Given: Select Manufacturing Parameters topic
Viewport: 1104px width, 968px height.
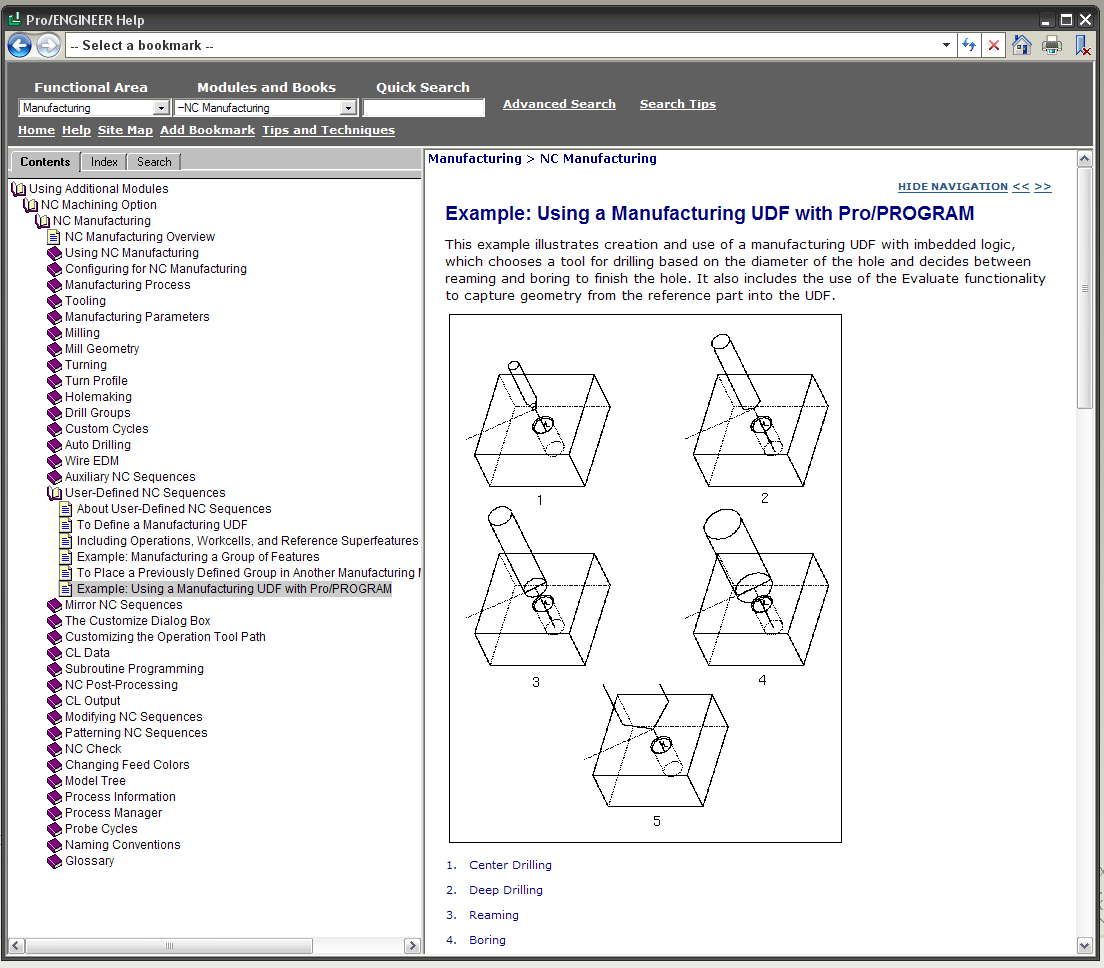Looking at the screenshot, I should coord(137,317).
